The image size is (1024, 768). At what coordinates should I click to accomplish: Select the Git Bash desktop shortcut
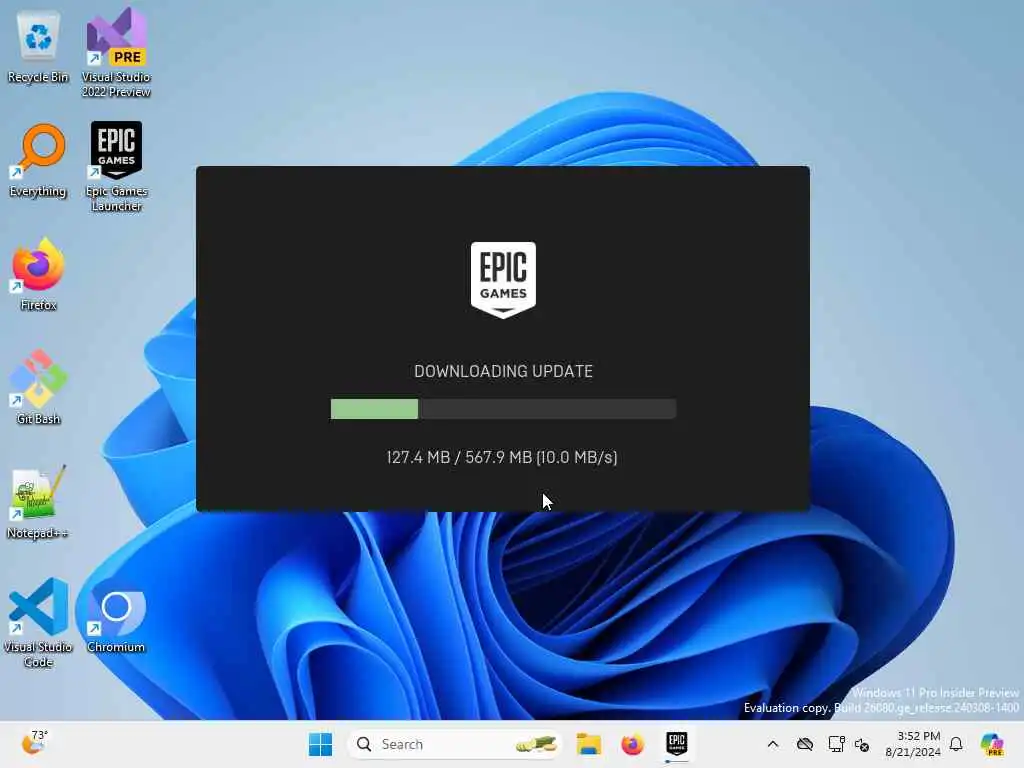click(38, 388)
